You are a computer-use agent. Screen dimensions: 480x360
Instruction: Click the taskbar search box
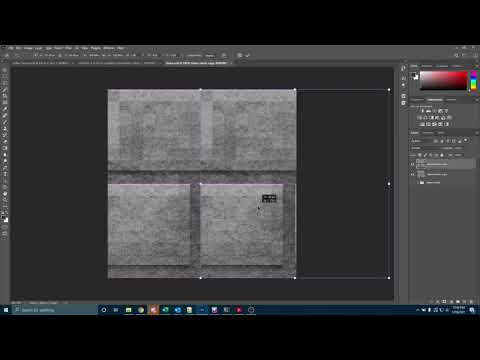55,310
